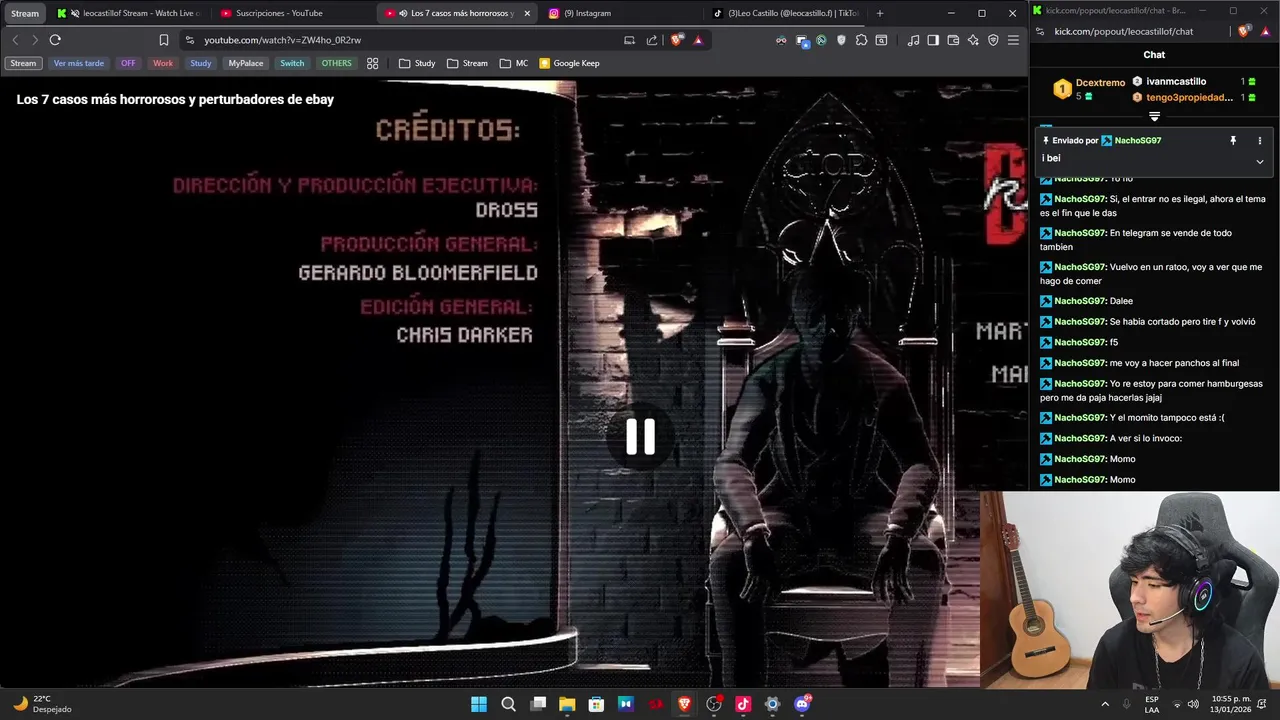1280x720 pixels.
Task: Open a new browser tab
Action: click(x=880, y=13)
